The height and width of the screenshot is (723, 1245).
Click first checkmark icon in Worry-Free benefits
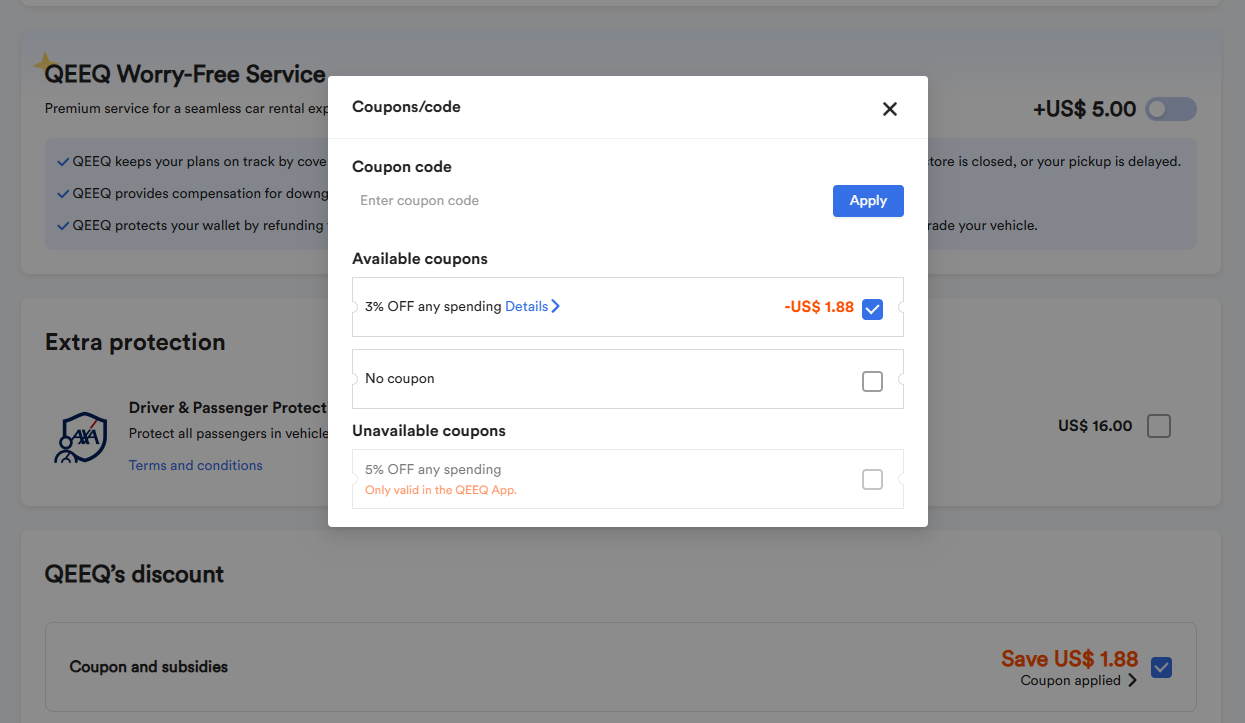click(x=63, y=162)
